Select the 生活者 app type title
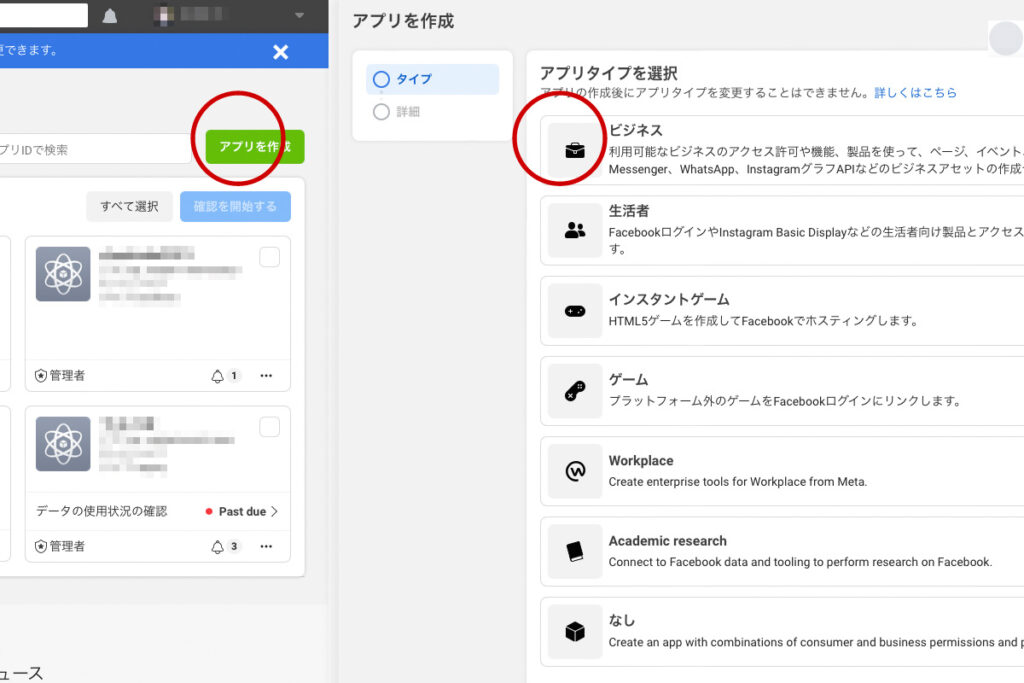 [x=629, y=210]
